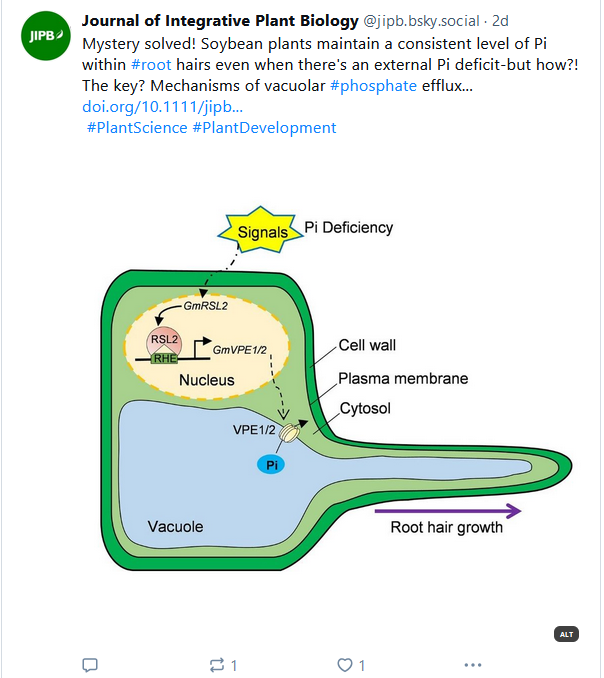Click the Vacuole label in the figure
604x678 pixels.
[175, 526]
